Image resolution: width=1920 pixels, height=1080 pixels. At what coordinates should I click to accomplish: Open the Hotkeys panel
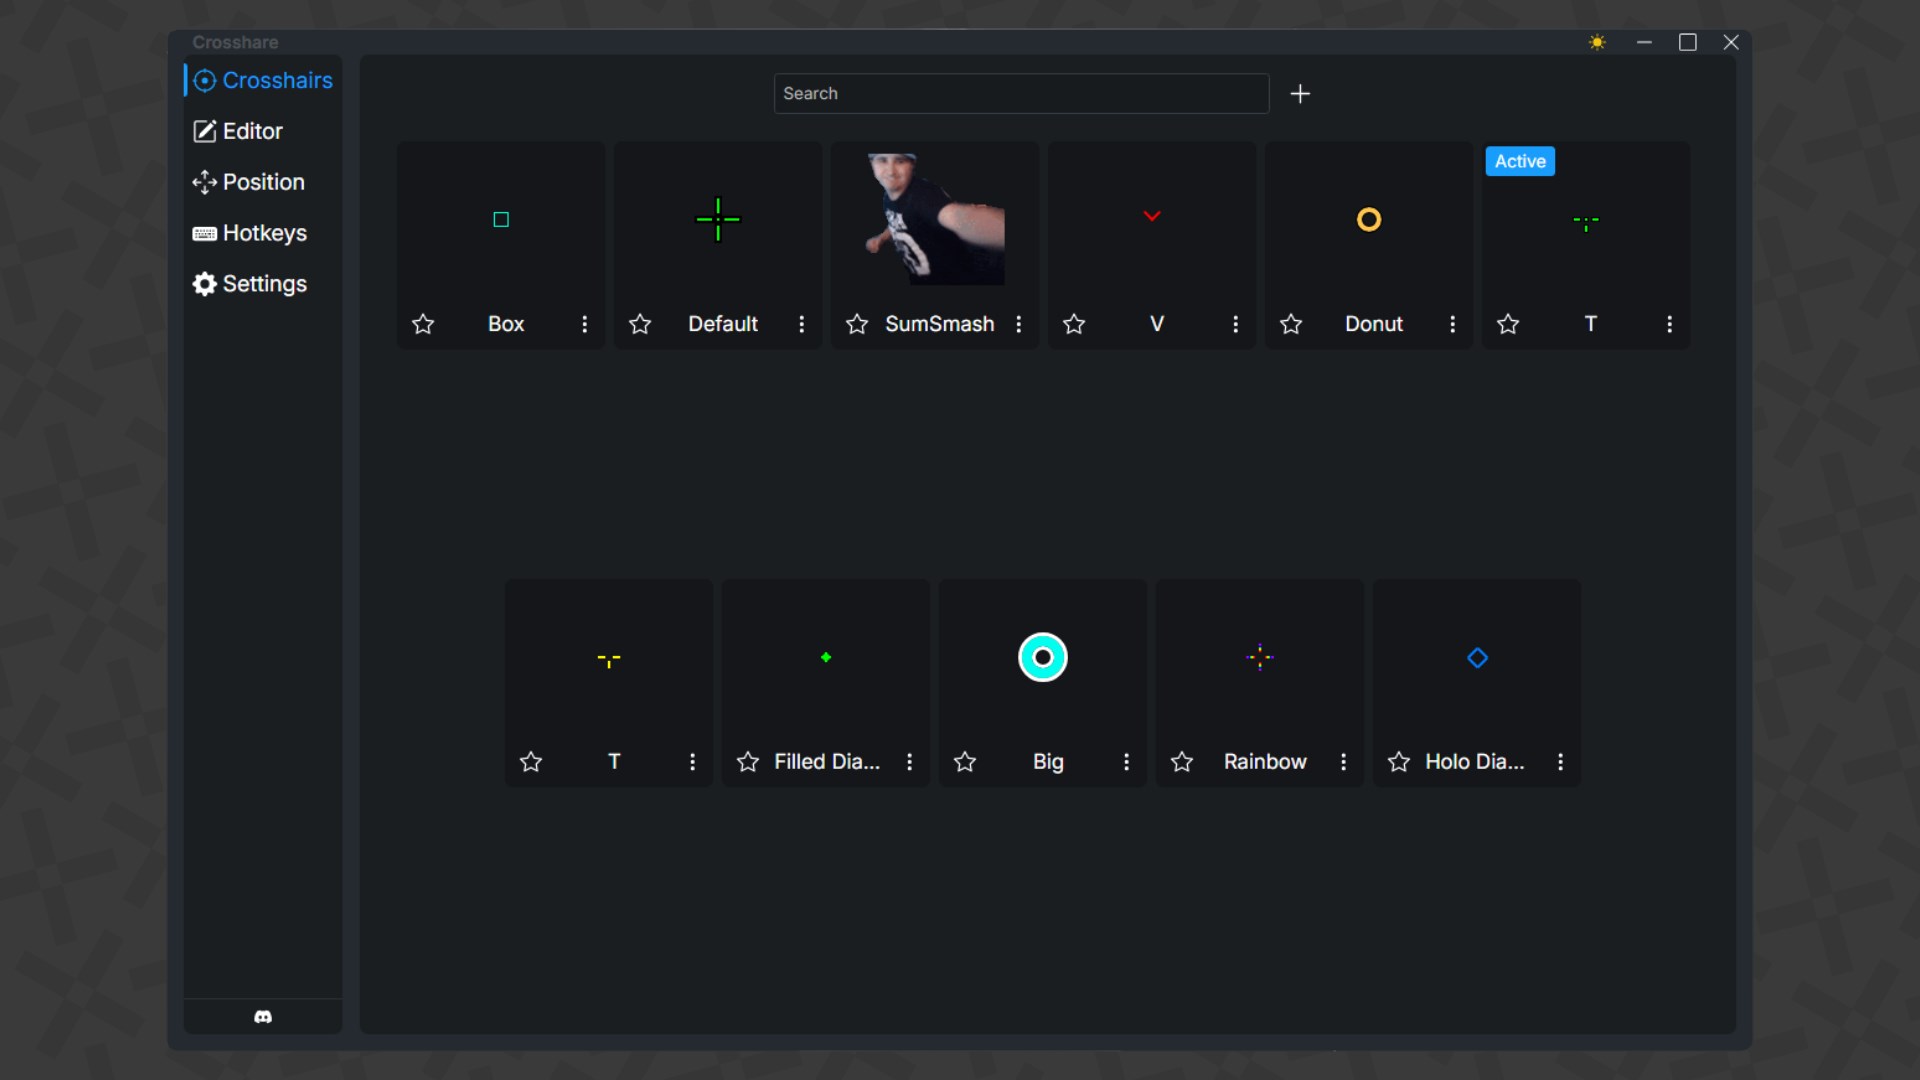(265, 233)
